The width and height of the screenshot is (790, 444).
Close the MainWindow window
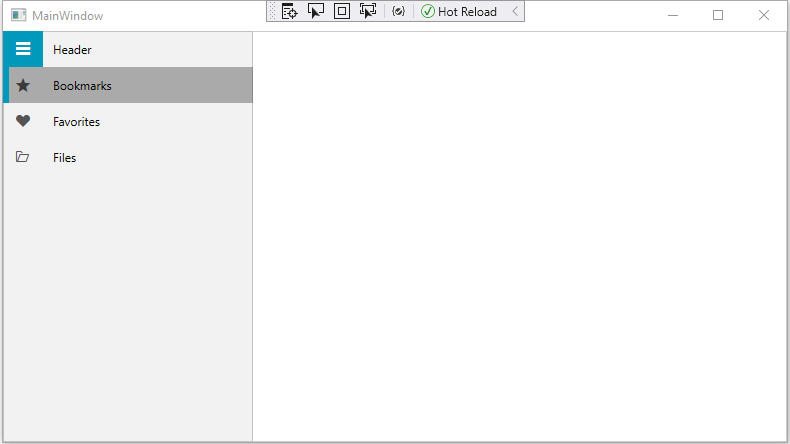point(764,16)
